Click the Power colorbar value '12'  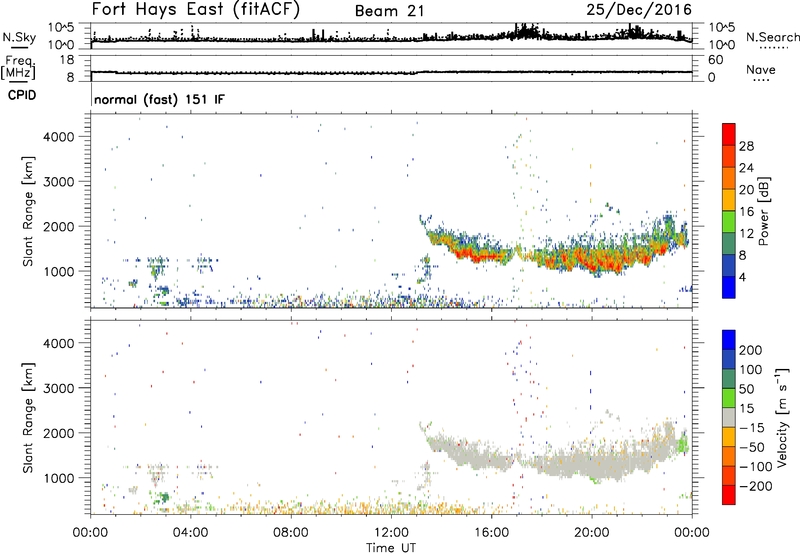point(746,233)
